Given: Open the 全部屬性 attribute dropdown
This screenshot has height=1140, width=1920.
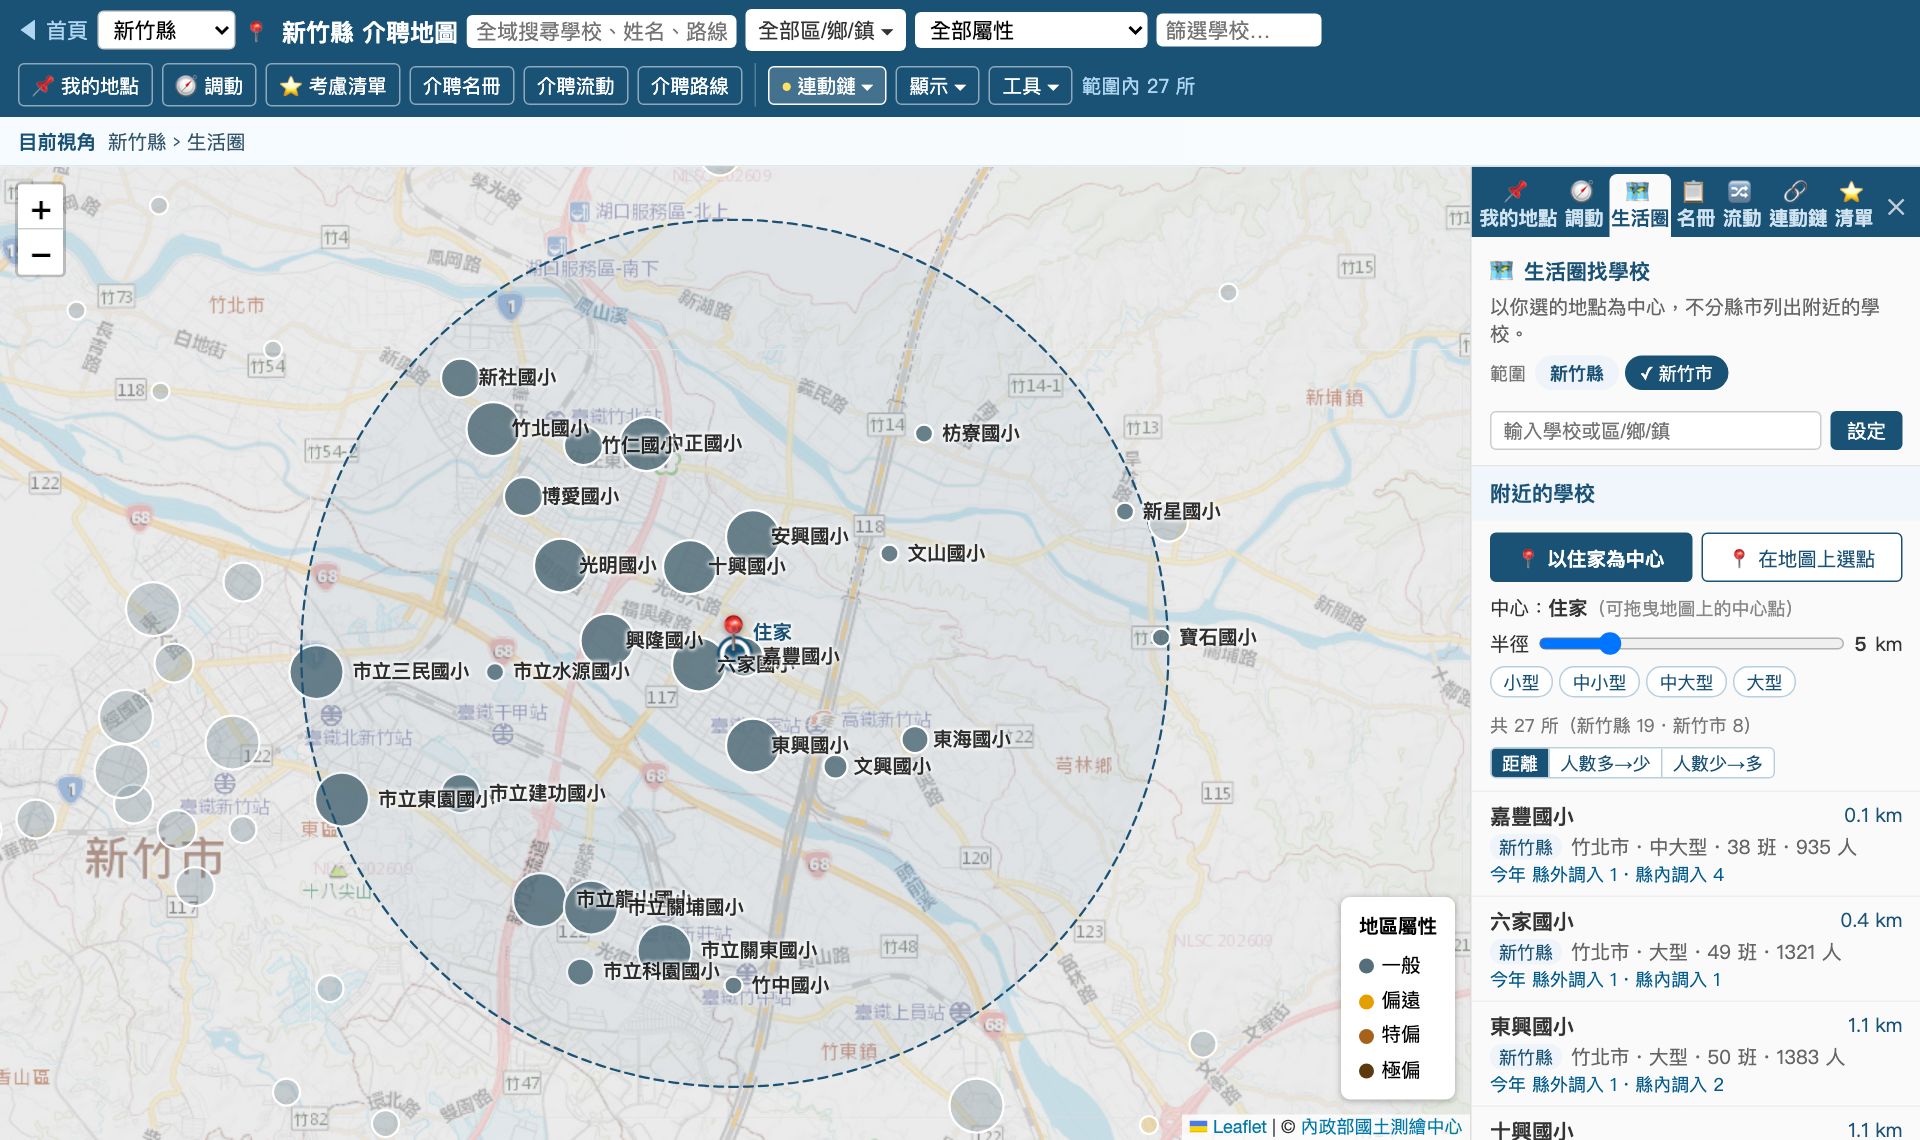Looking at the screenshot, I should tap(1031, 31).
